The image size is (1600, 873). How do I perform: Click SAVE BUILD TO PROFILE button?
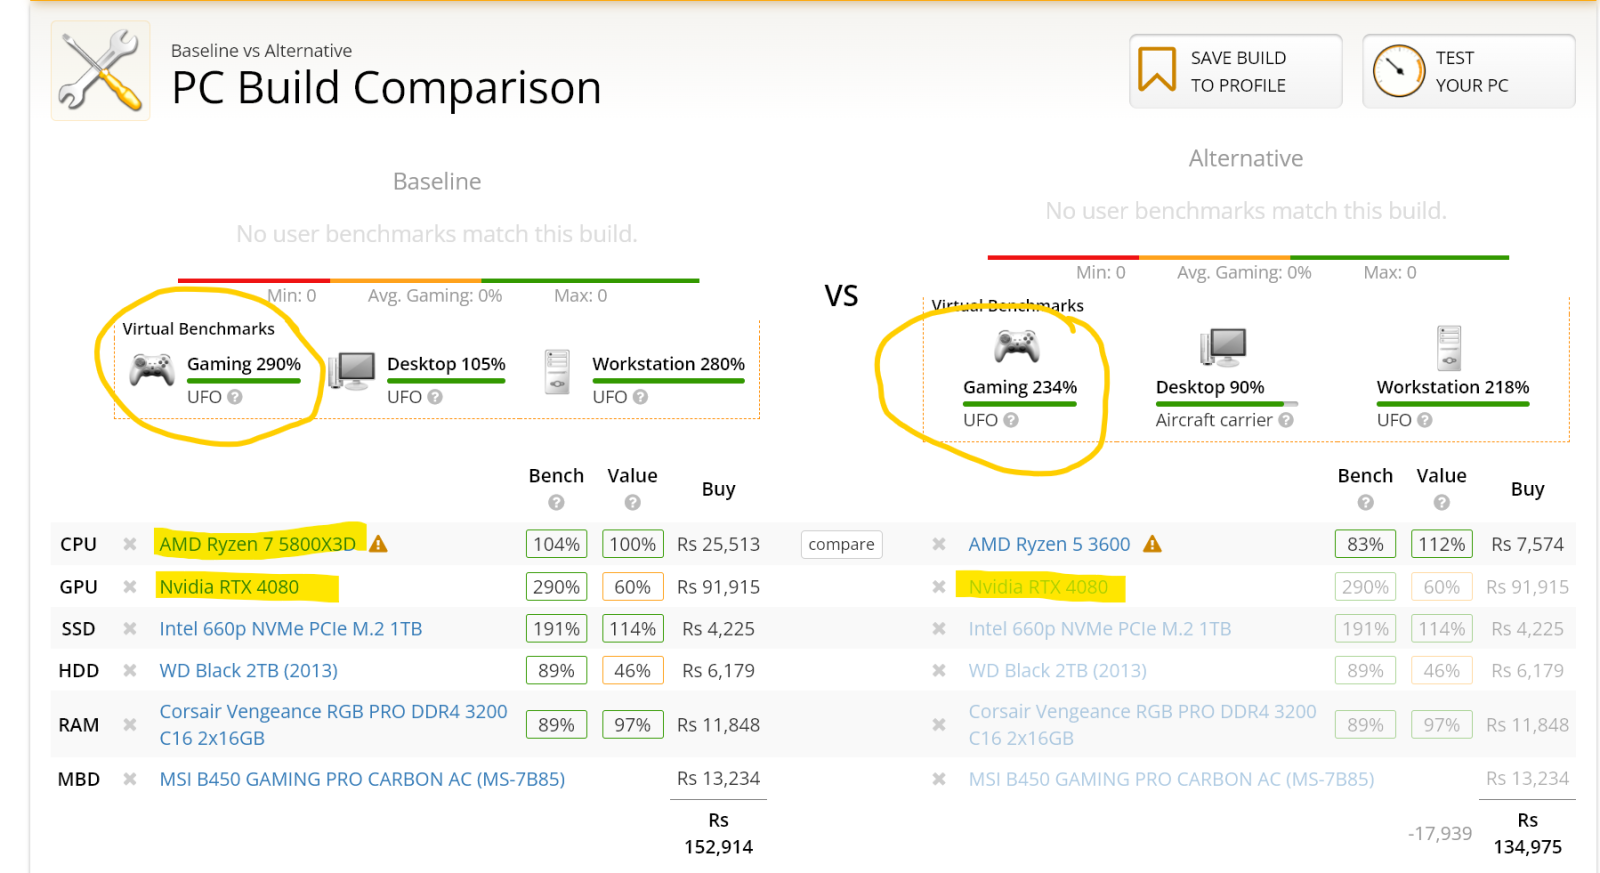point(1236,71)
